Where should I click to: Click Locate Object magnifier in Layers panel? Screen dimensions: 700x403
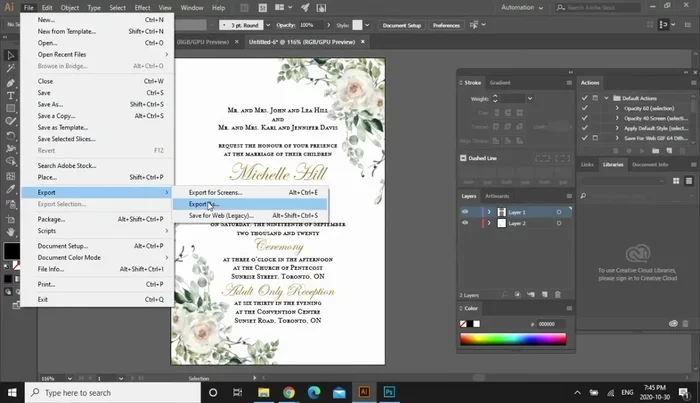click(504, 295)
